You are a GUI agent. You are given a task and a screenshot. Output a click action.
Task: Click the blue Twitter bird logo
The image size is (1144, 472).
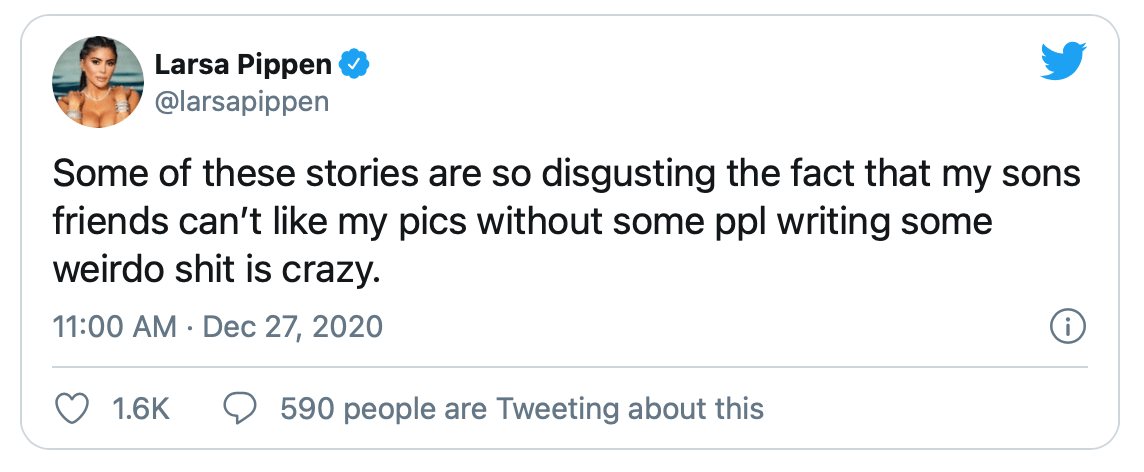pos(1063,61)
